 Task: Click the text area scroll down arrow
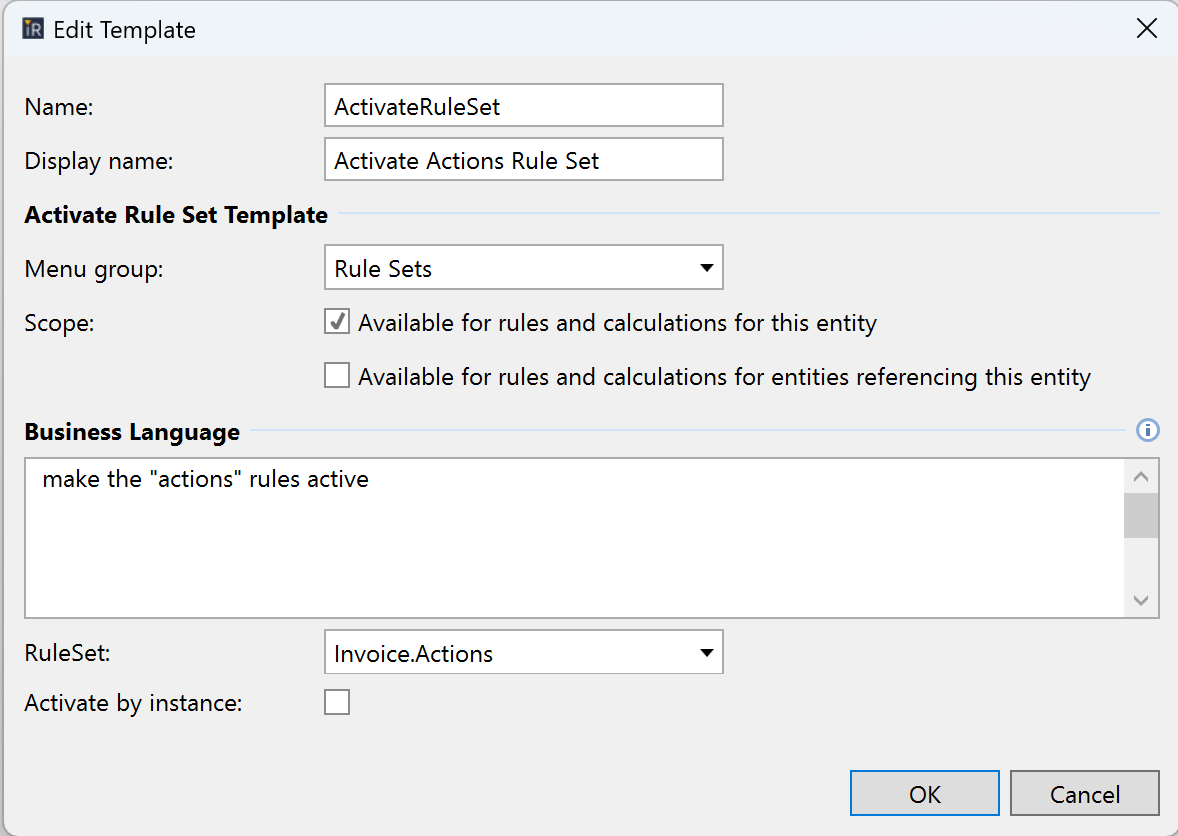[1141, 600]
